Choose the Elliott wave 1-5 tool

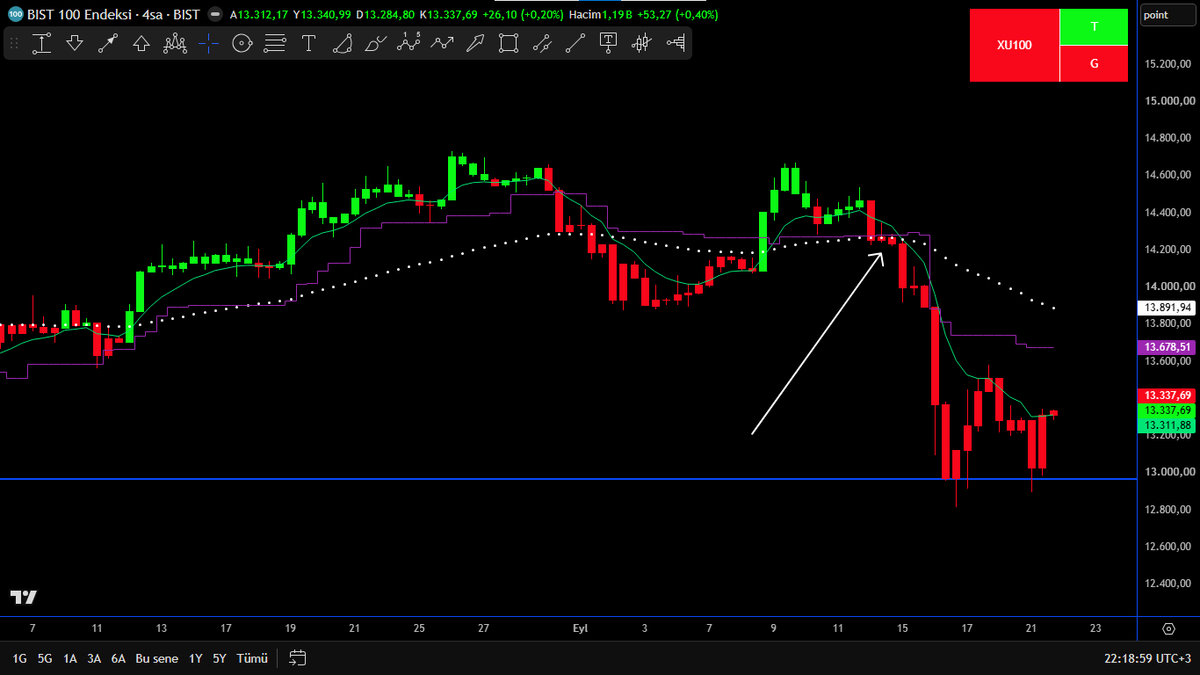click(408, 43)
